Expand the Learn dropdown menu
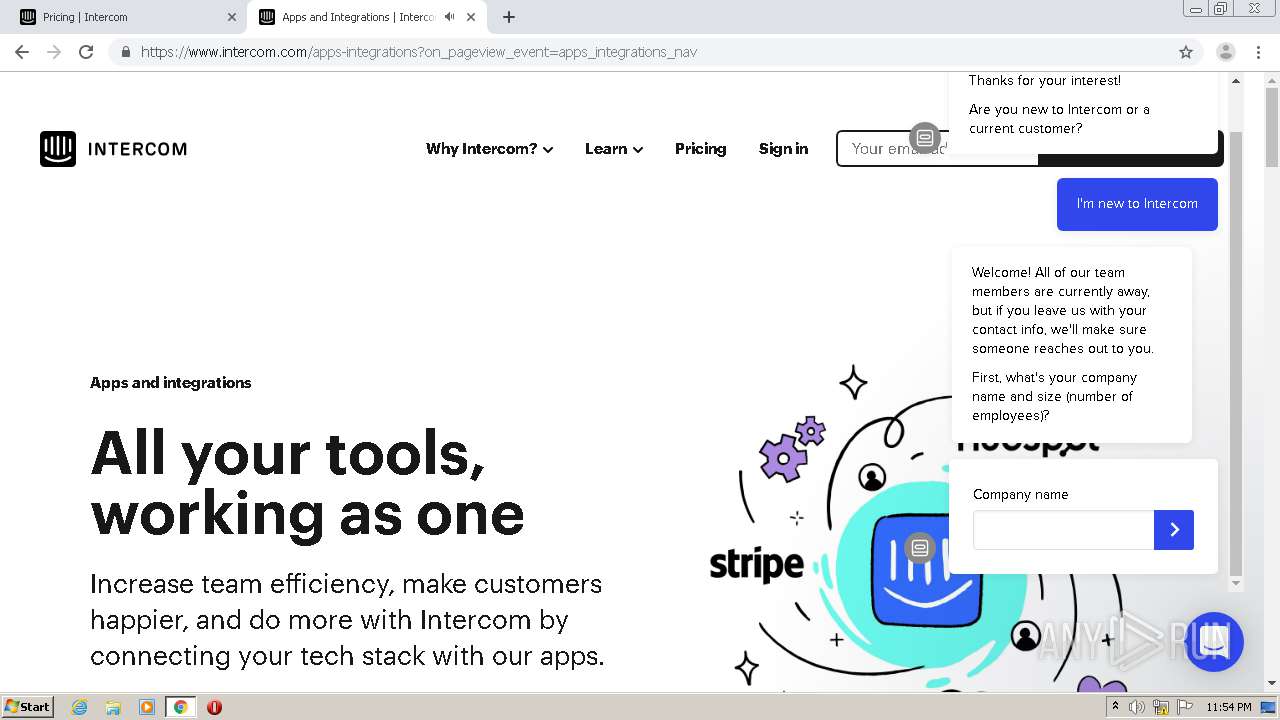The width and height of the screenshot is (1280, 720). (614, 149)
